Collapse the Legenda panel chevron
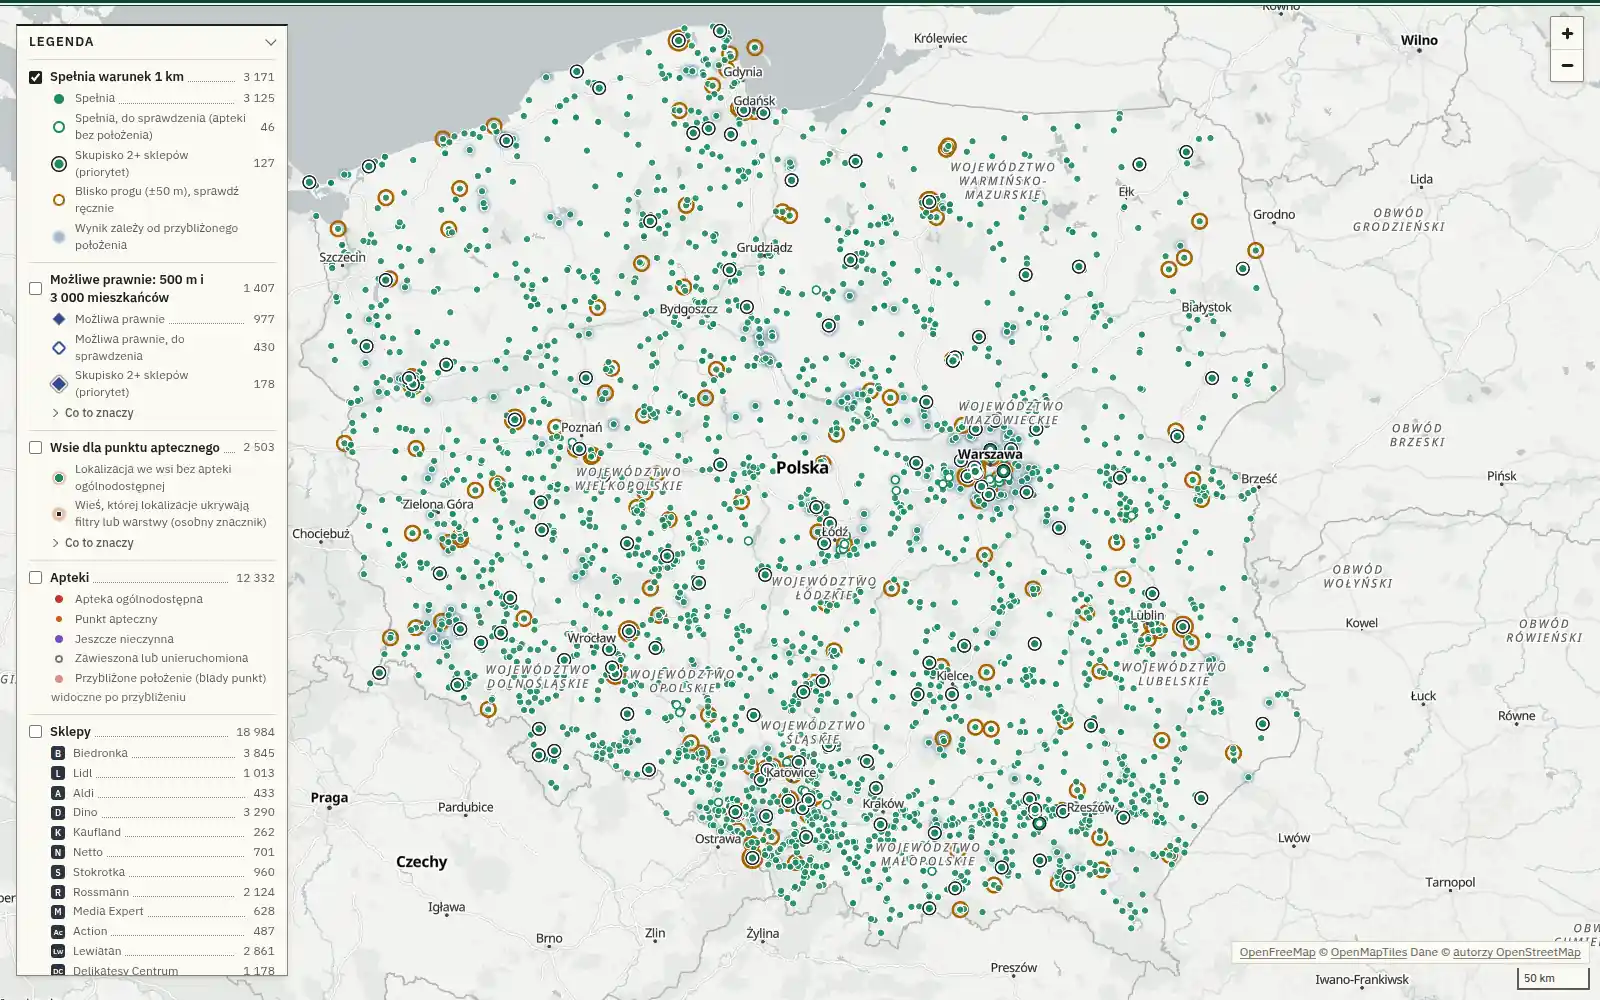Image resolution: width=1600 pixels, height=1000 pixels. (x=270, y=42)
